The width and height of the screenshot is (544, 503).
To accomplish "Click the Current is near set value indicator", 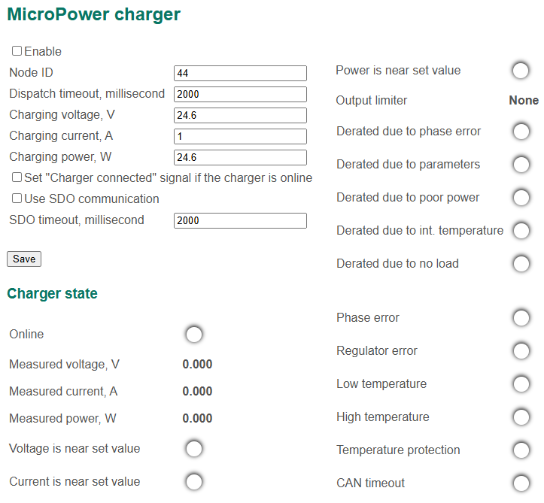I will point(194,481).
